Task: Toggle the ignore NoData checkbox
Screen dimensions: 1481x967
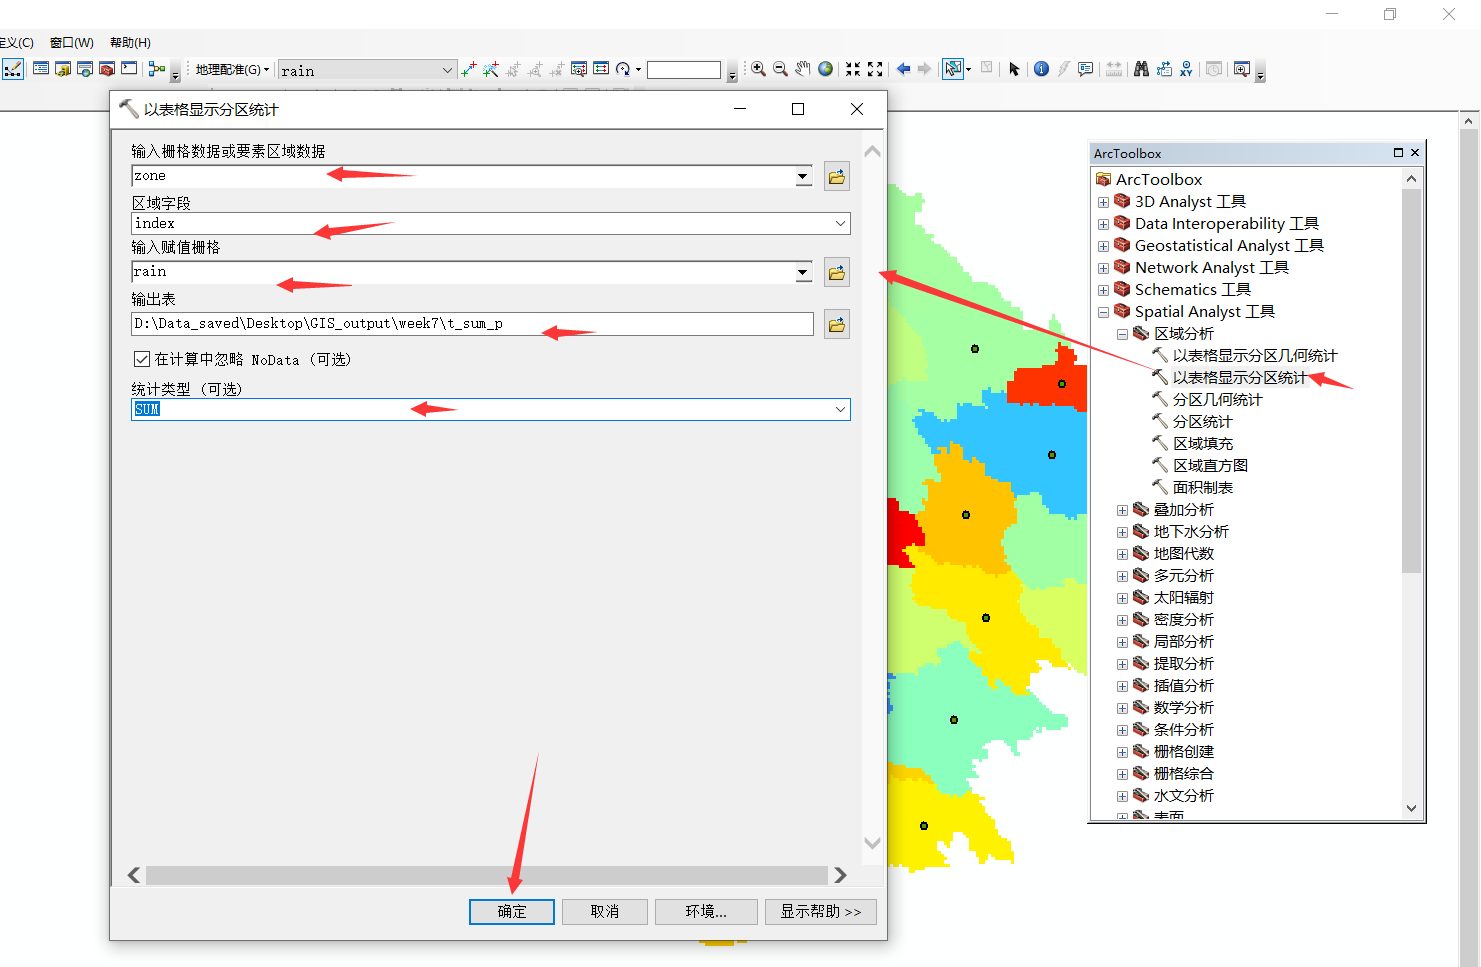Action: tap(142, 359)
